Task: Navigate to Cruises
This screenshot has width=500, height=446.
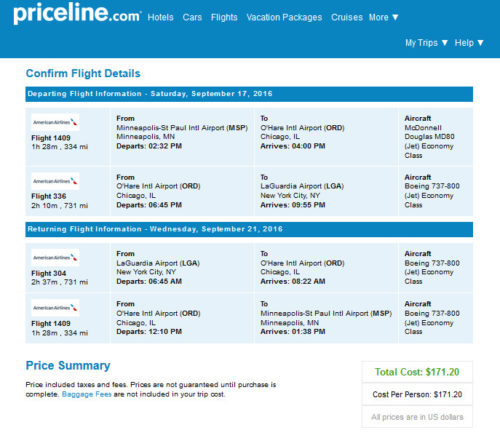Action: 347,17
